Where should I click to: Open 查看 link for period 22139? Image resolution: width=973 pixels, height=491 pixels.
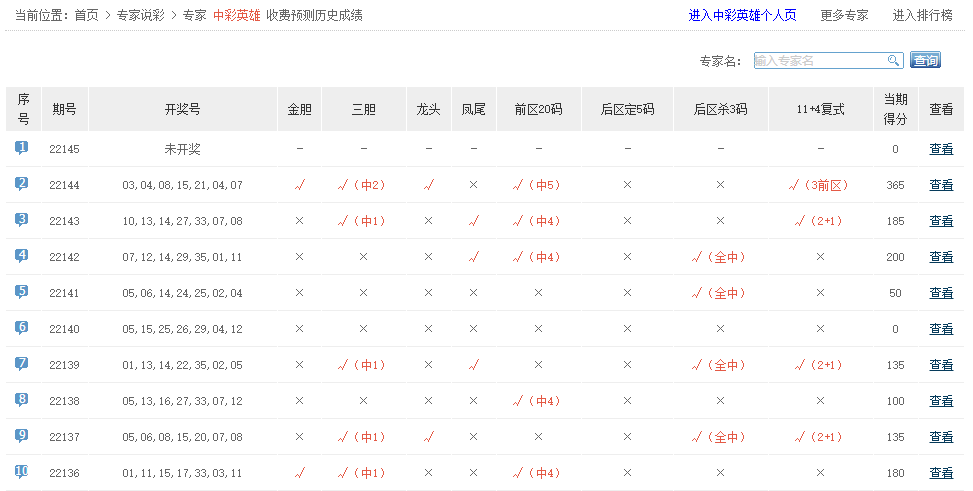[x=941, y=365]
